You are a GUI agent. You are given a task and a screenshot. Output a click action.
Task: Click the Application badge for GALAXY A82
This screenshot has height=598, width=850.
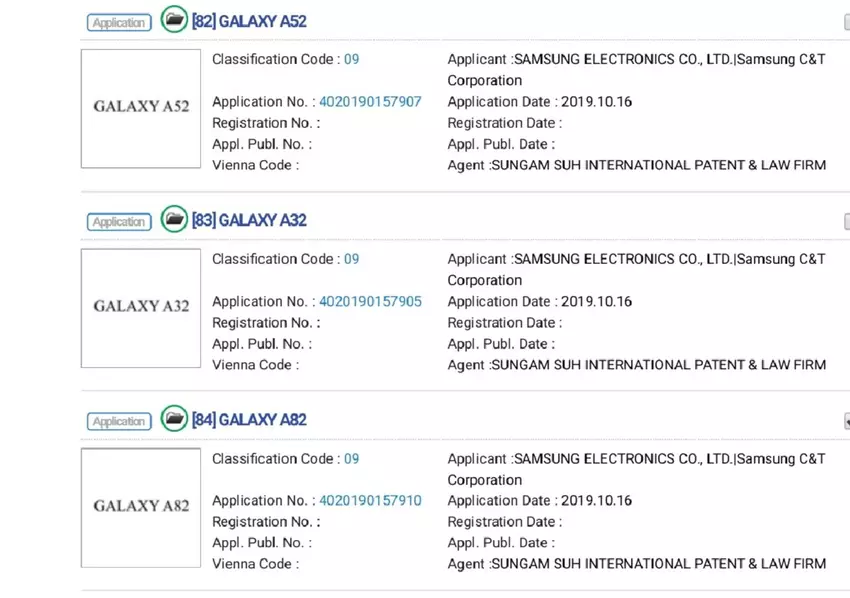click(x=119, y=421)
